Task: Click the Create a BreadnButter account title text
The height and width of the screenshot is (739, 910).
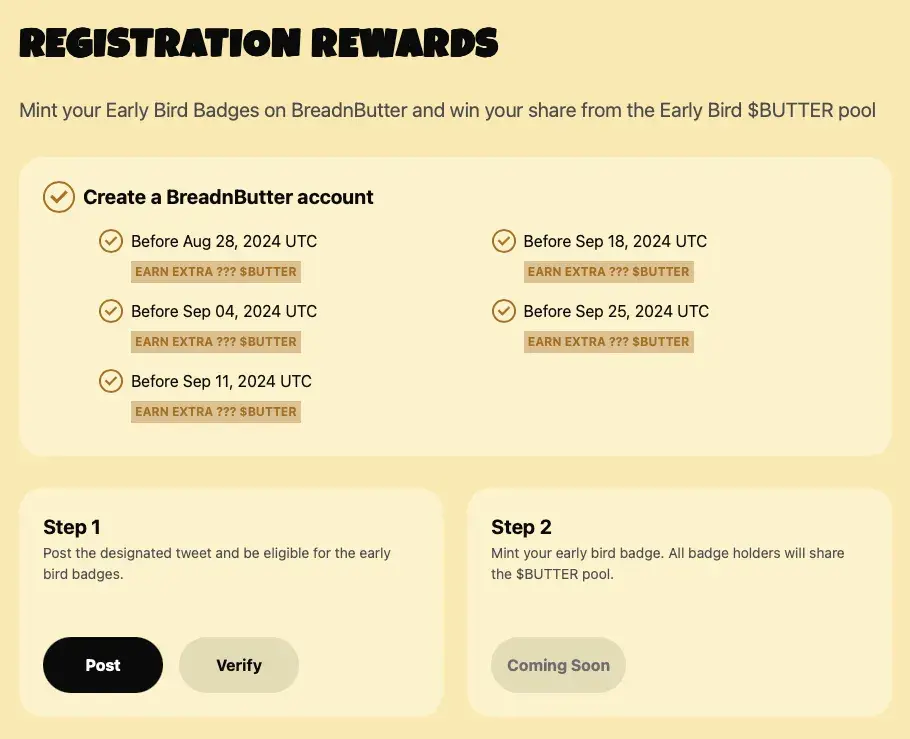Action: [x=228, y=197]
